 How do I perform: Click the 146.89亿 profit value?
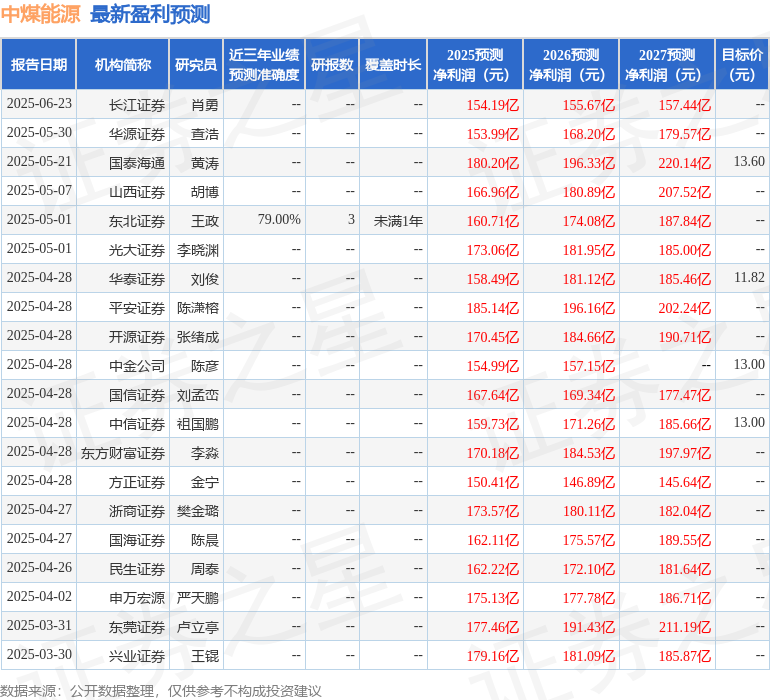[x=588, y=481]
